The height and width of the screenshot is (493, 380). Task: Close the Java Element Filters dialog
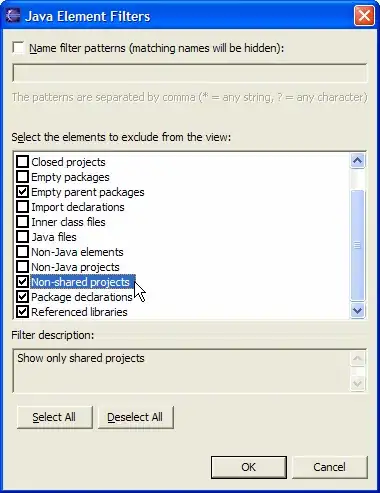(x=364, y=16)
